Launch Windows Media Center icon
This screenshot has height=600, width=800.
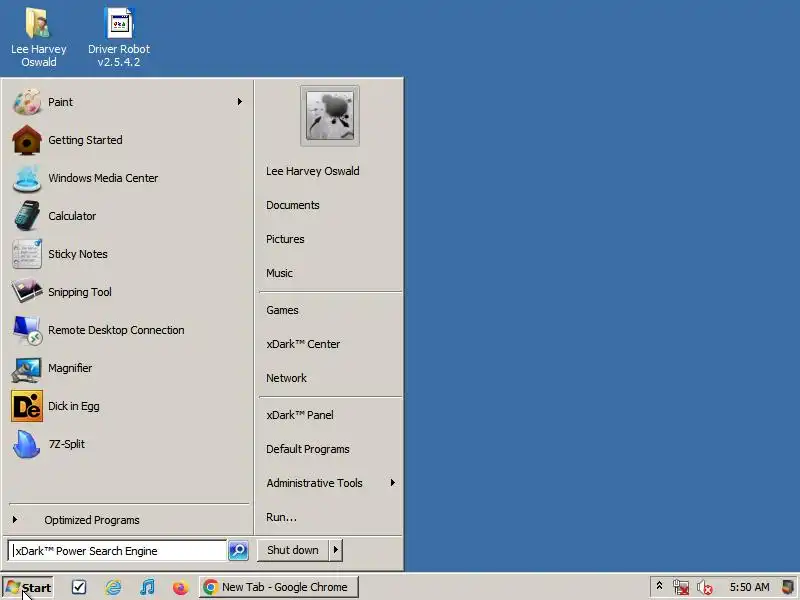click(27, 178)
